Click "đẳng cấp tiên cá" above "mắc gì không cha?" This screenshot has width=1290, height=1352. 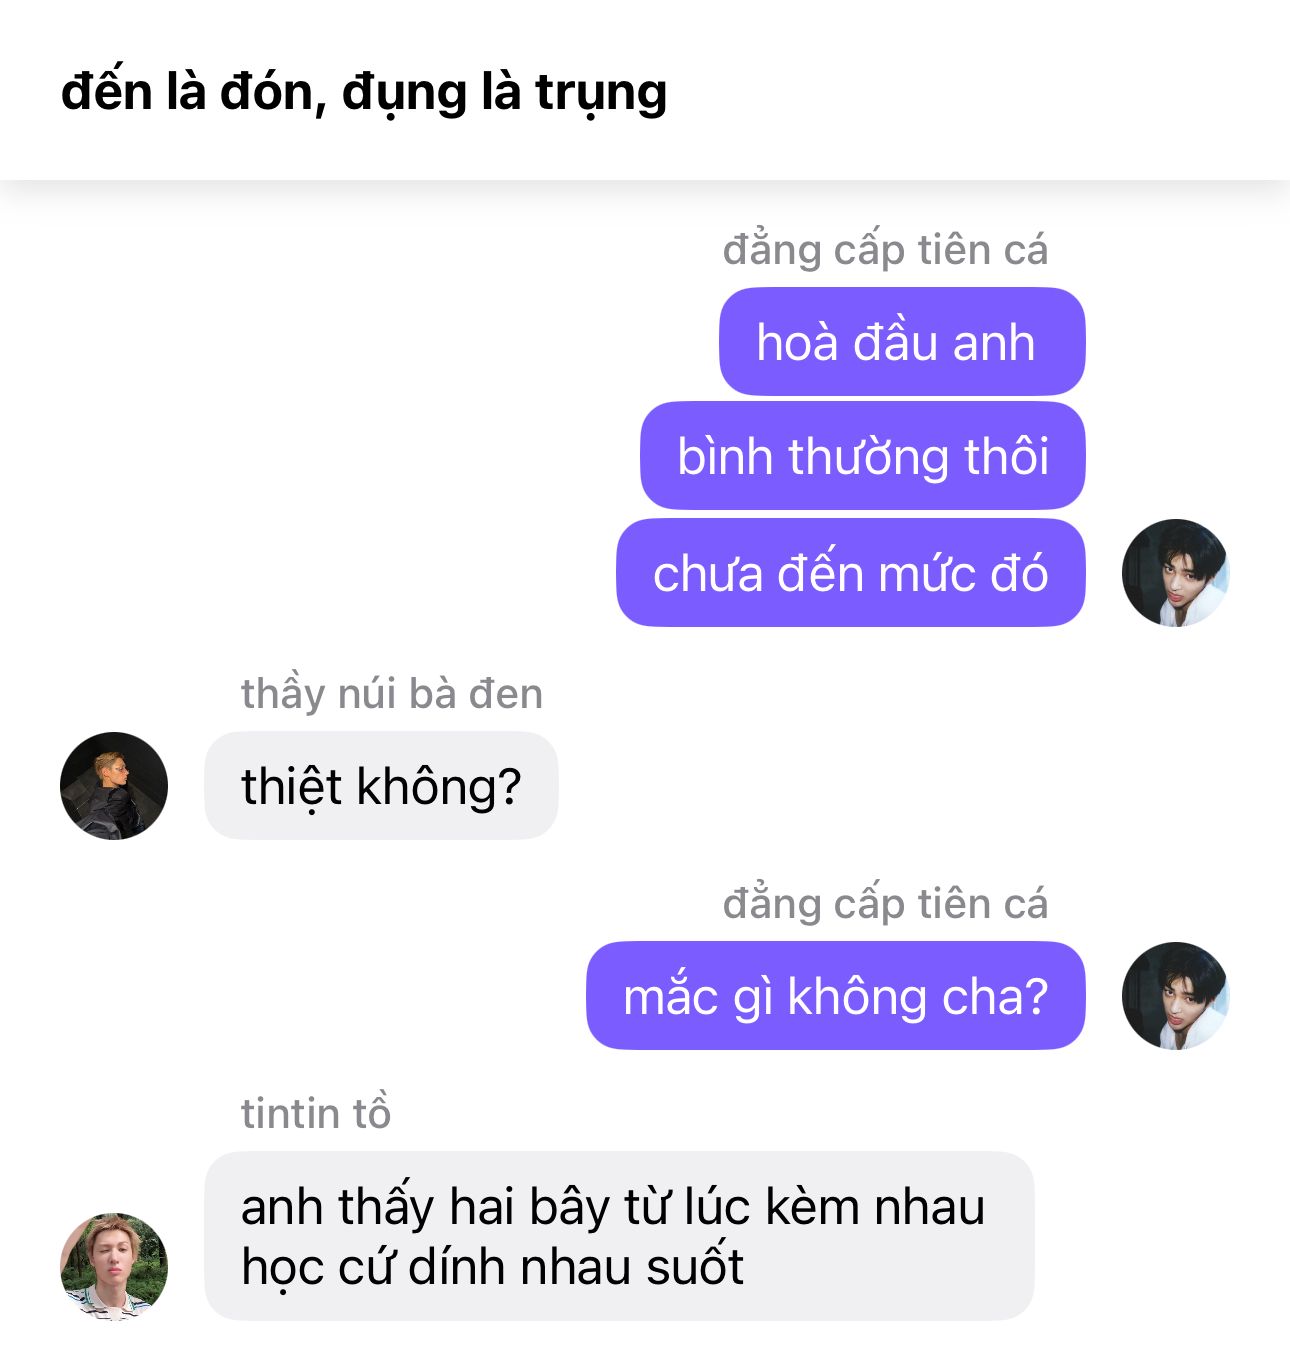tap(886, 904)
